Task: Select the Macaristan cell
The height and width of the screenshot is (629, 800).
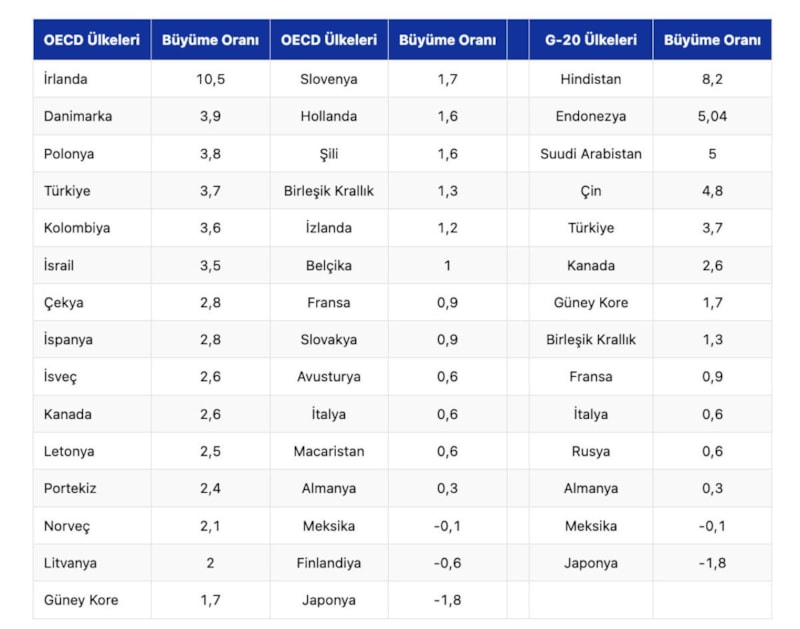Action: 329,451
